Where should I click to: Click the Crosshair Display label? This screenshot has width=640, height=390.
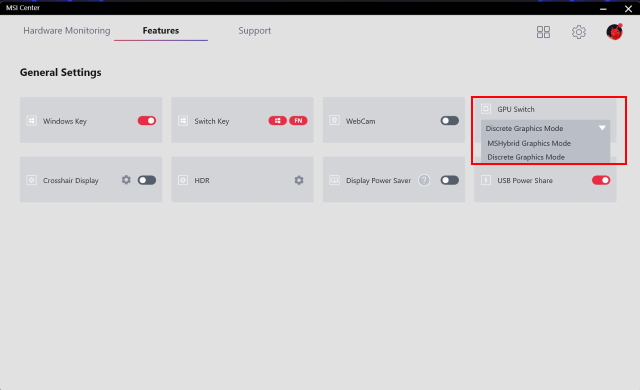pos(71,180)
